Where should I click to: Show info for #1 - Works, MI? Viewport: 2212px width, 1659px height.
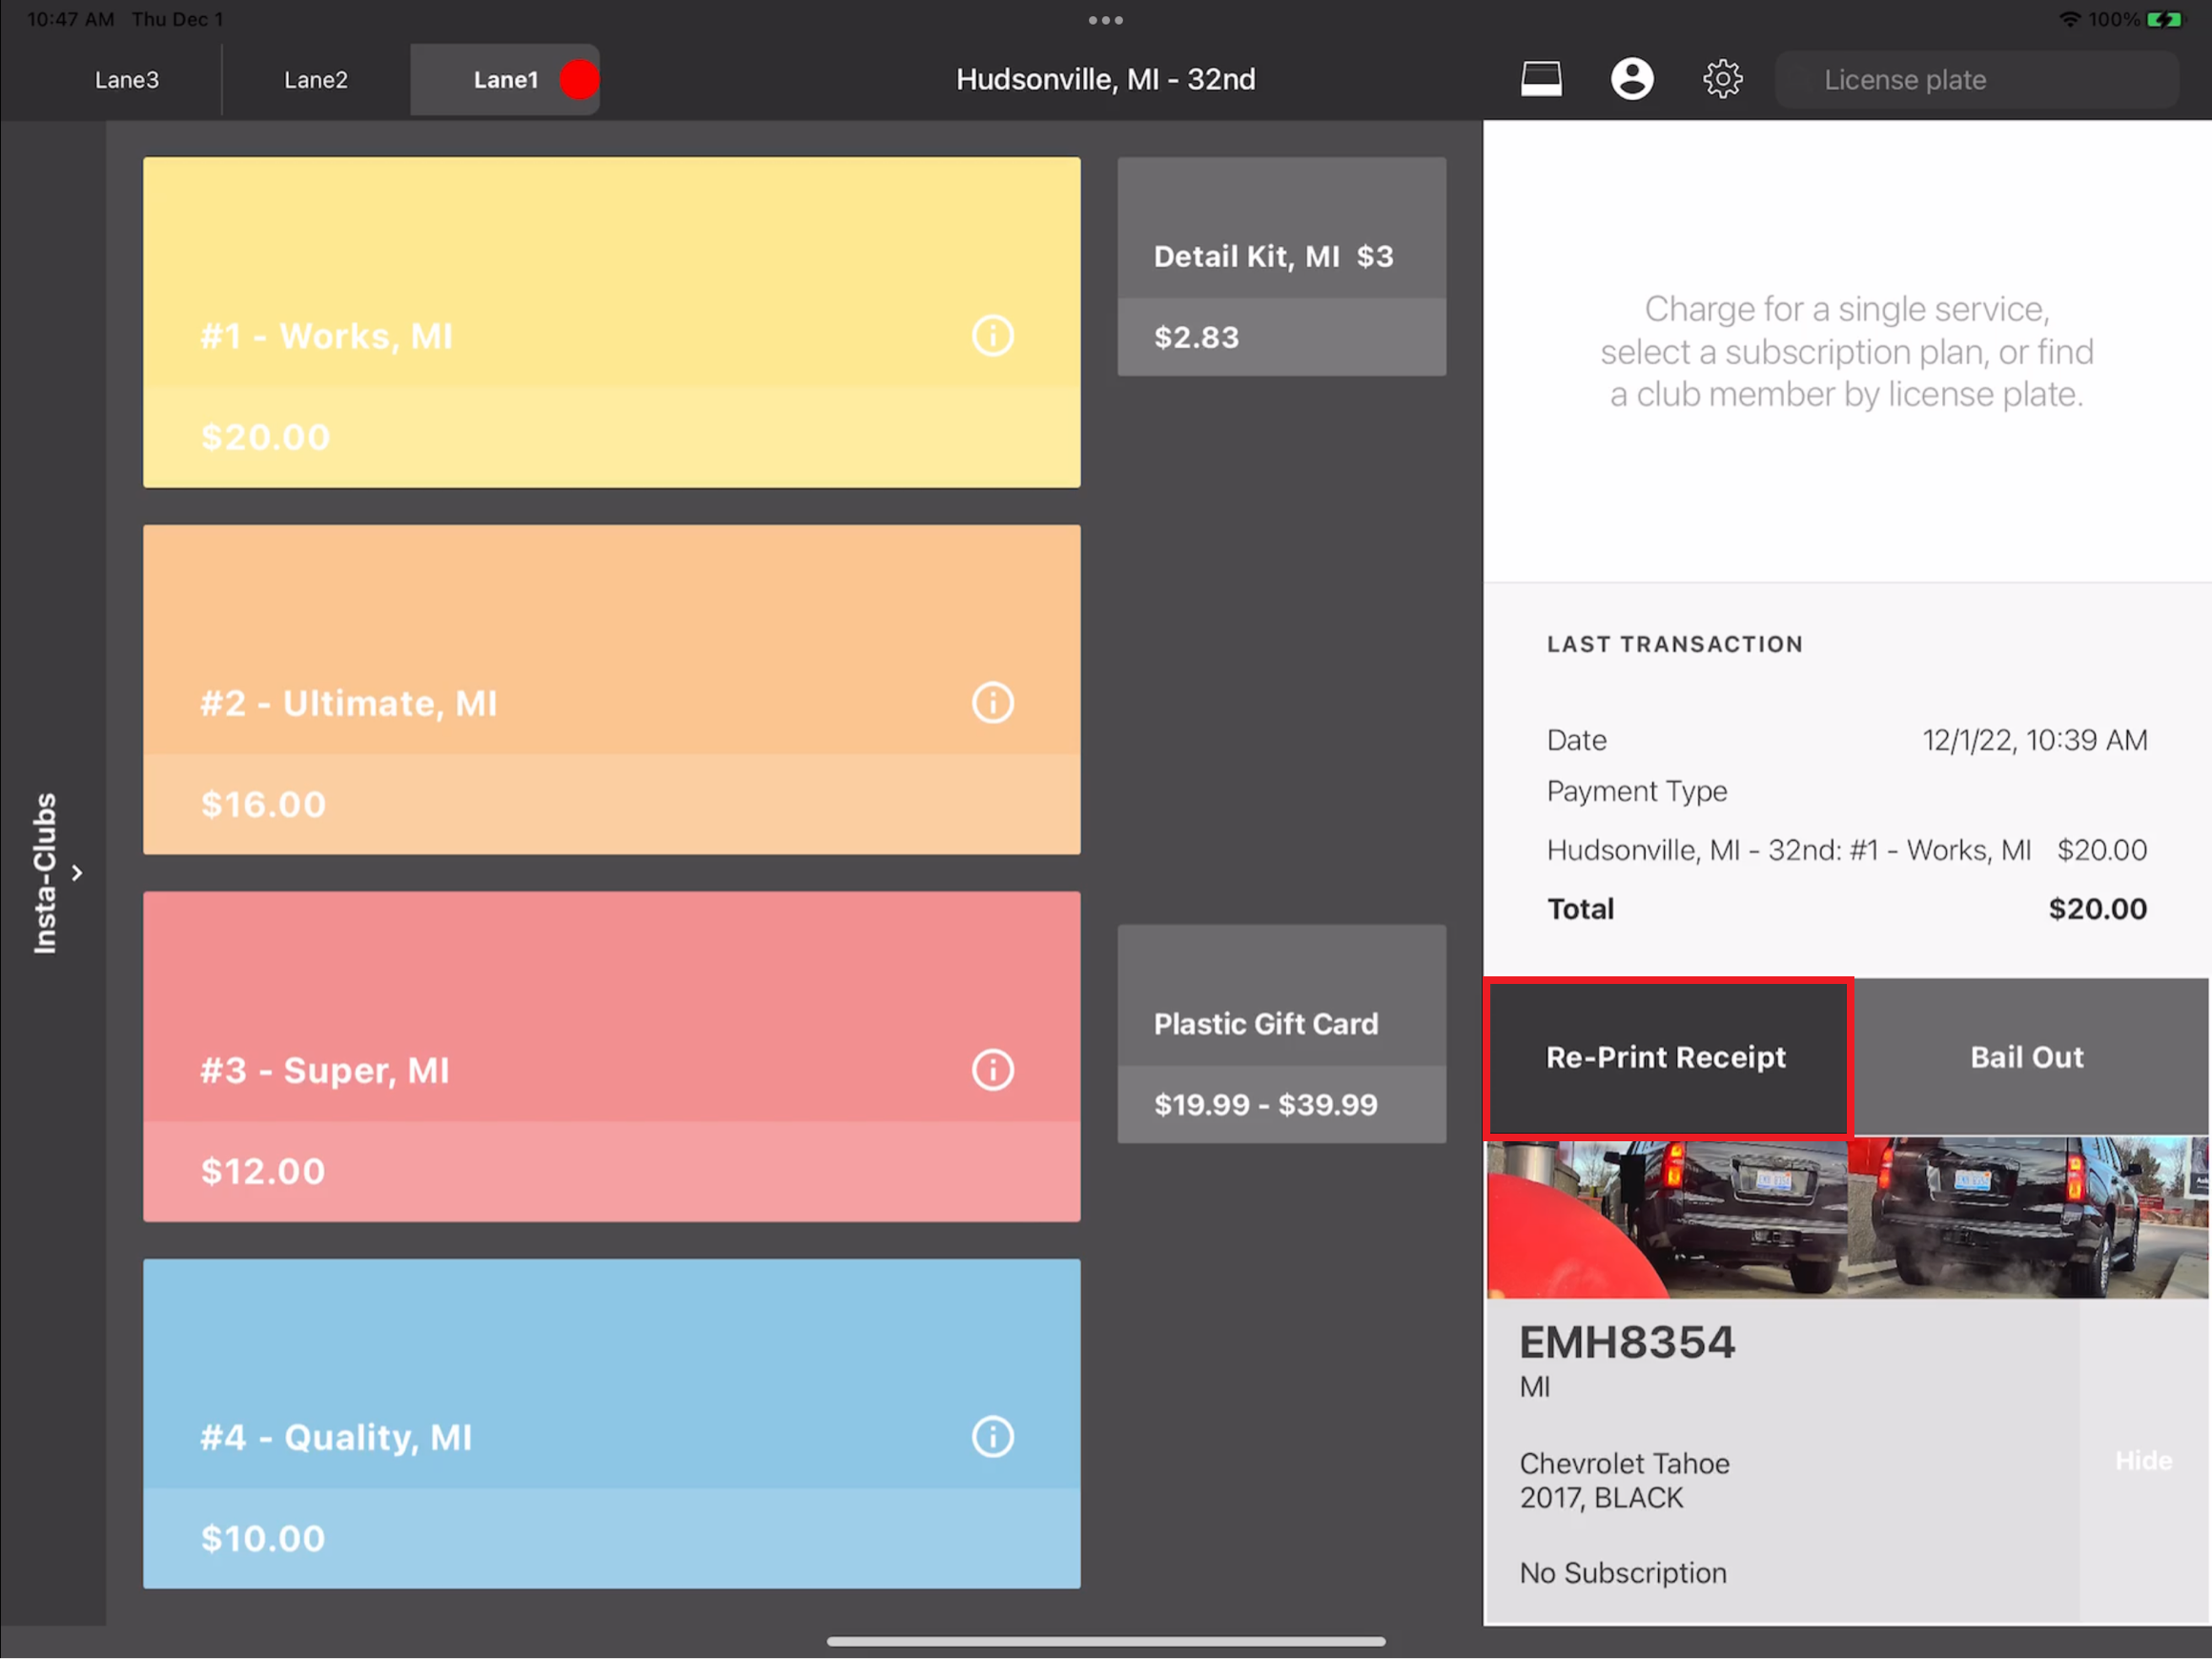[x=992, y=336]
